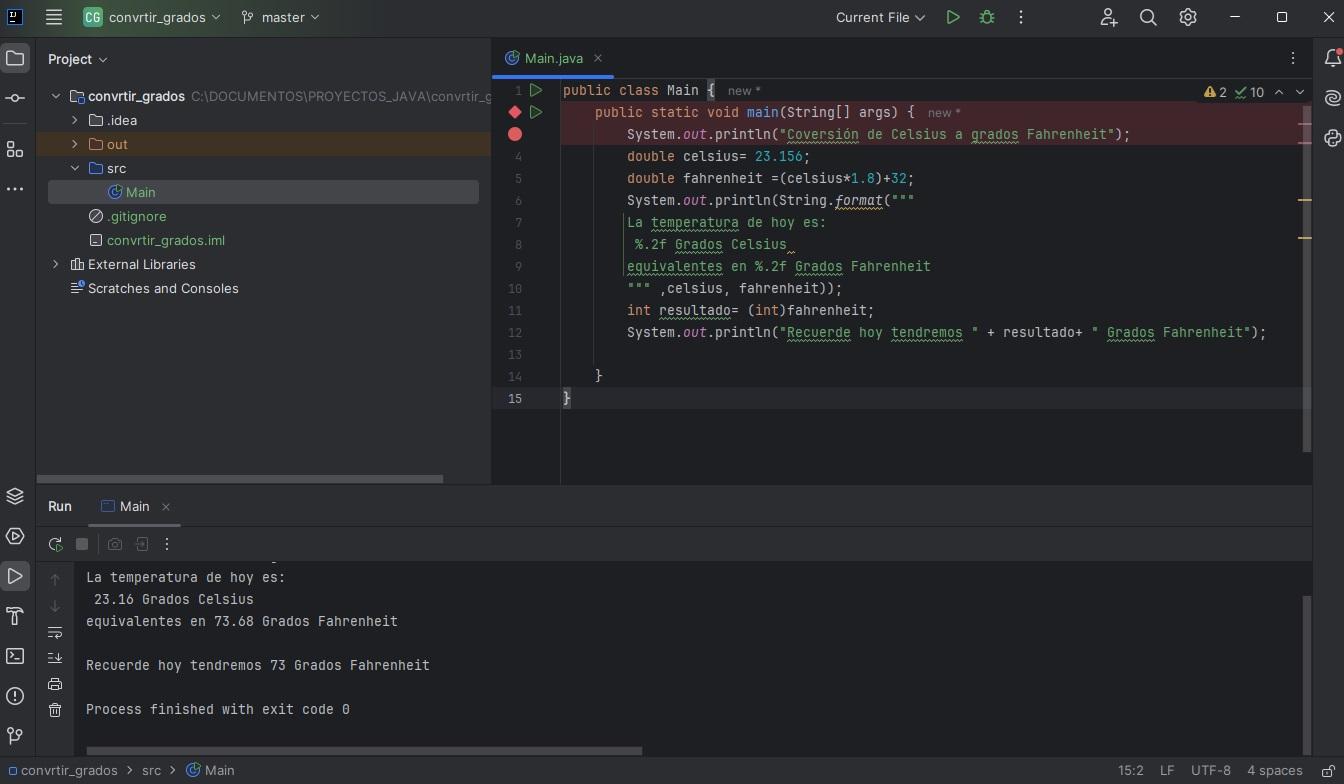
Task: Stop the running process
Action: [82, 544]
